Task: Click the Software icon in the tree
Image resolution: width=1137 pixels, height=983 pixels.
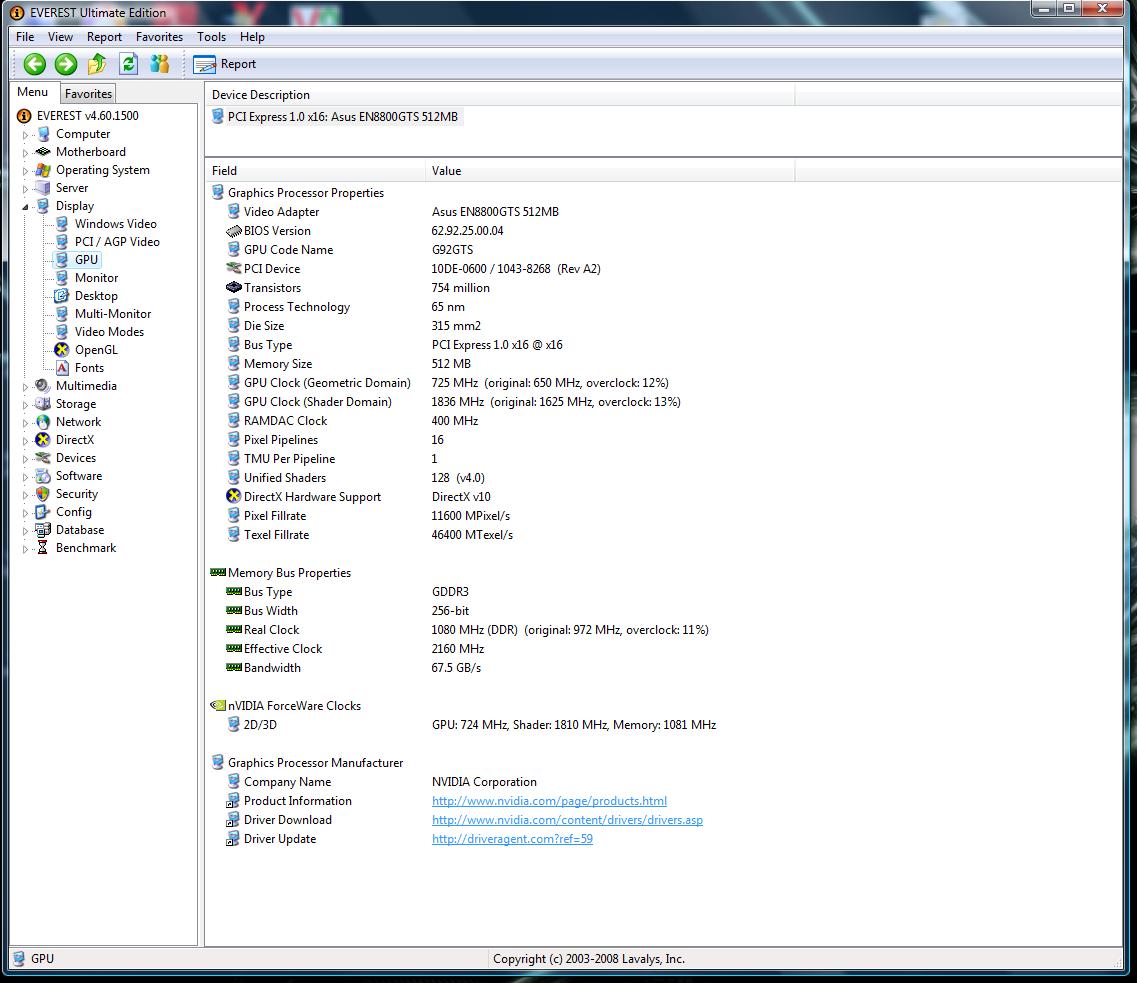Action: pyautogui.click(x=44, y=476)
